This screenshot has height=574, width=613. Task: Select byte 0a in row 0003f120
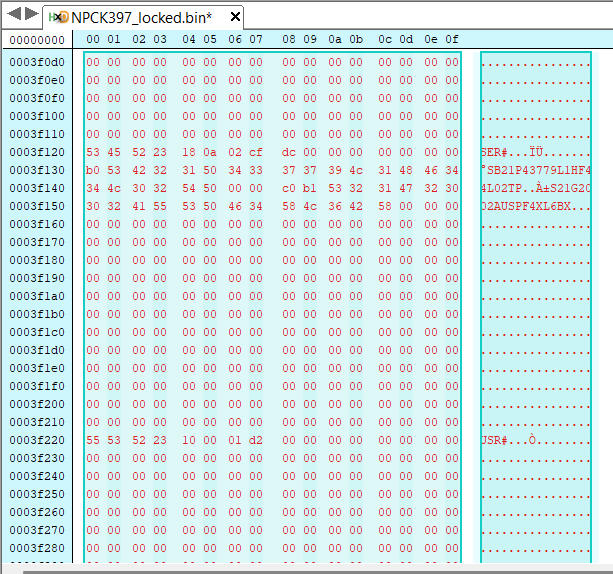(x=210, y=152)
